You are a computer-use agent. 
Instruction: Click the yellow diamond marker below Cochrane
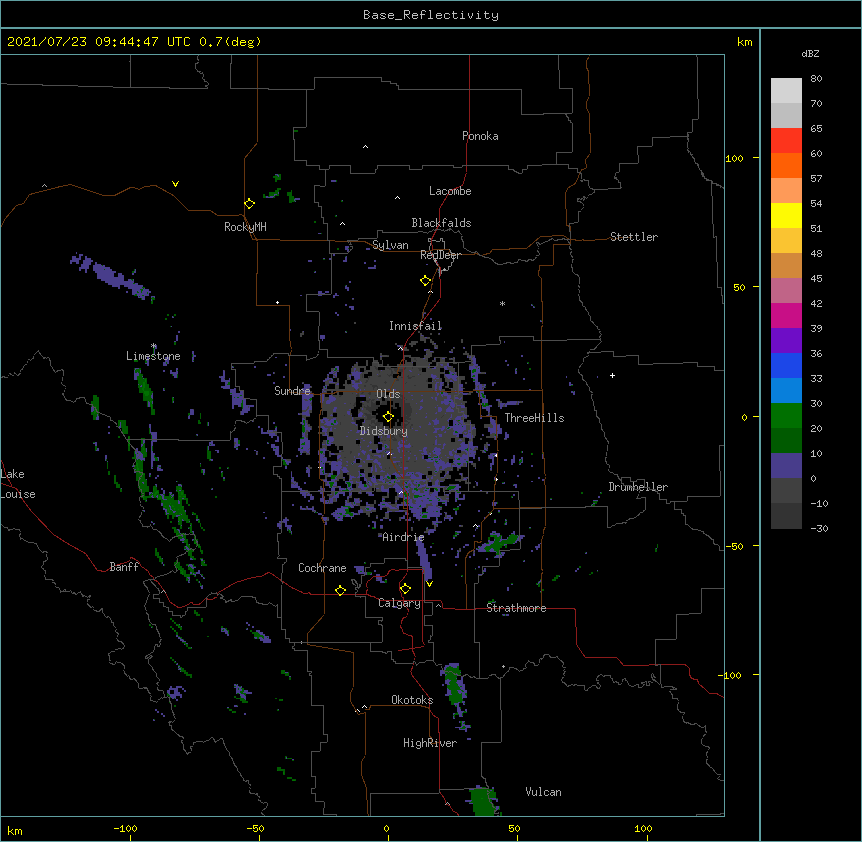(x=340, y=590)
